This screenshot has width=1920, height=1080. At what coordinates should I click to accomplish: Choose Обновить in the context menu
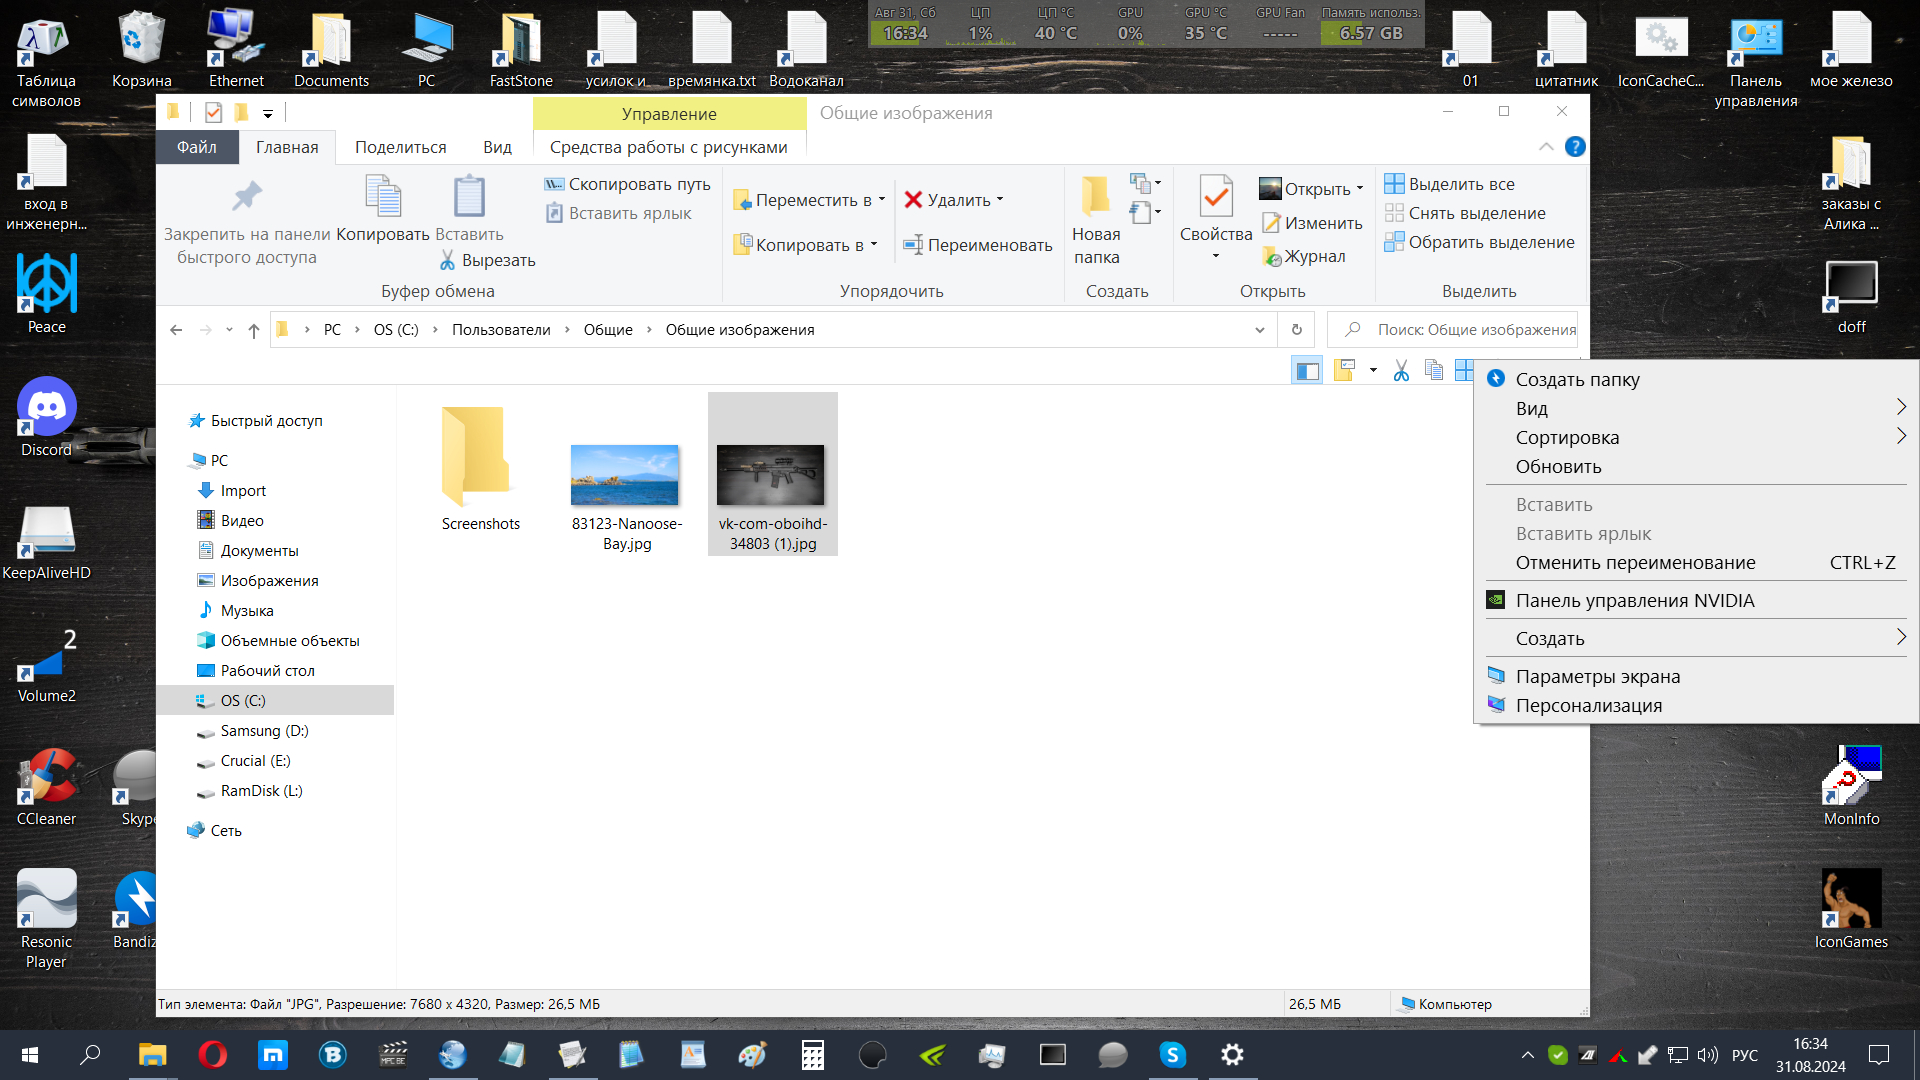pyautogui.click(x=1558, y=467)
